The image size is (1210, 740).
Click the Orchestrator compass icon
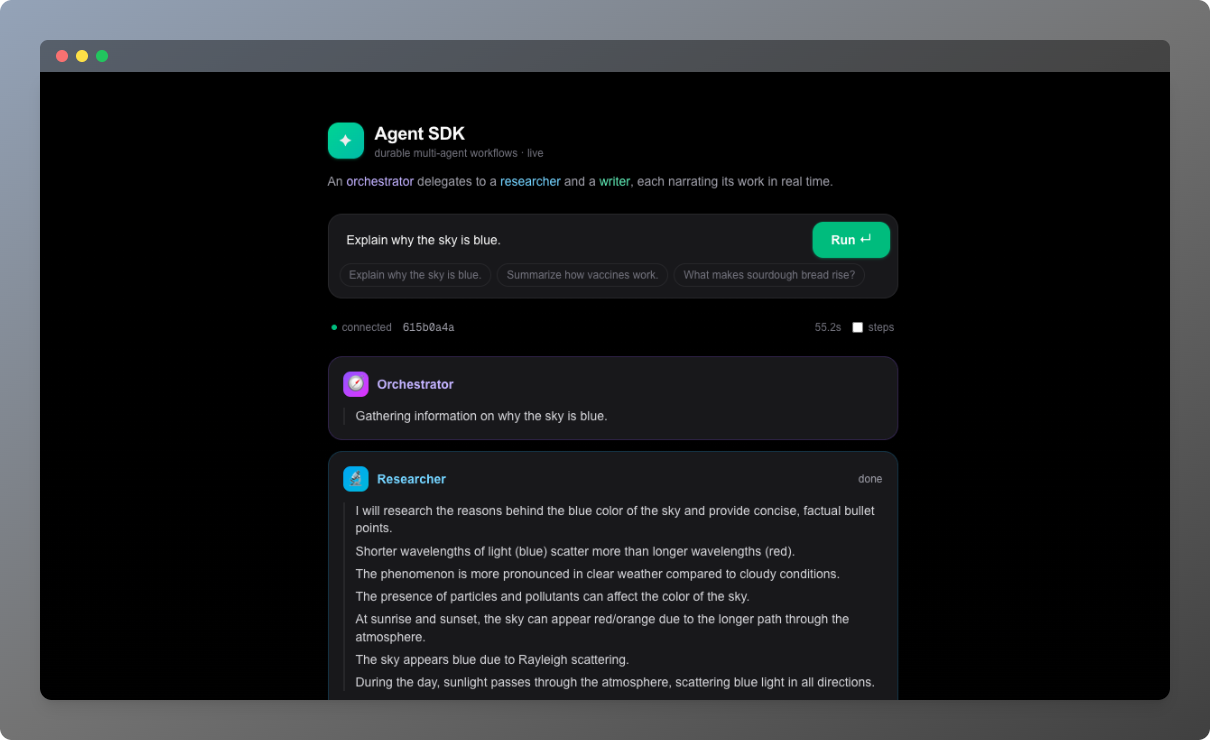356,384
